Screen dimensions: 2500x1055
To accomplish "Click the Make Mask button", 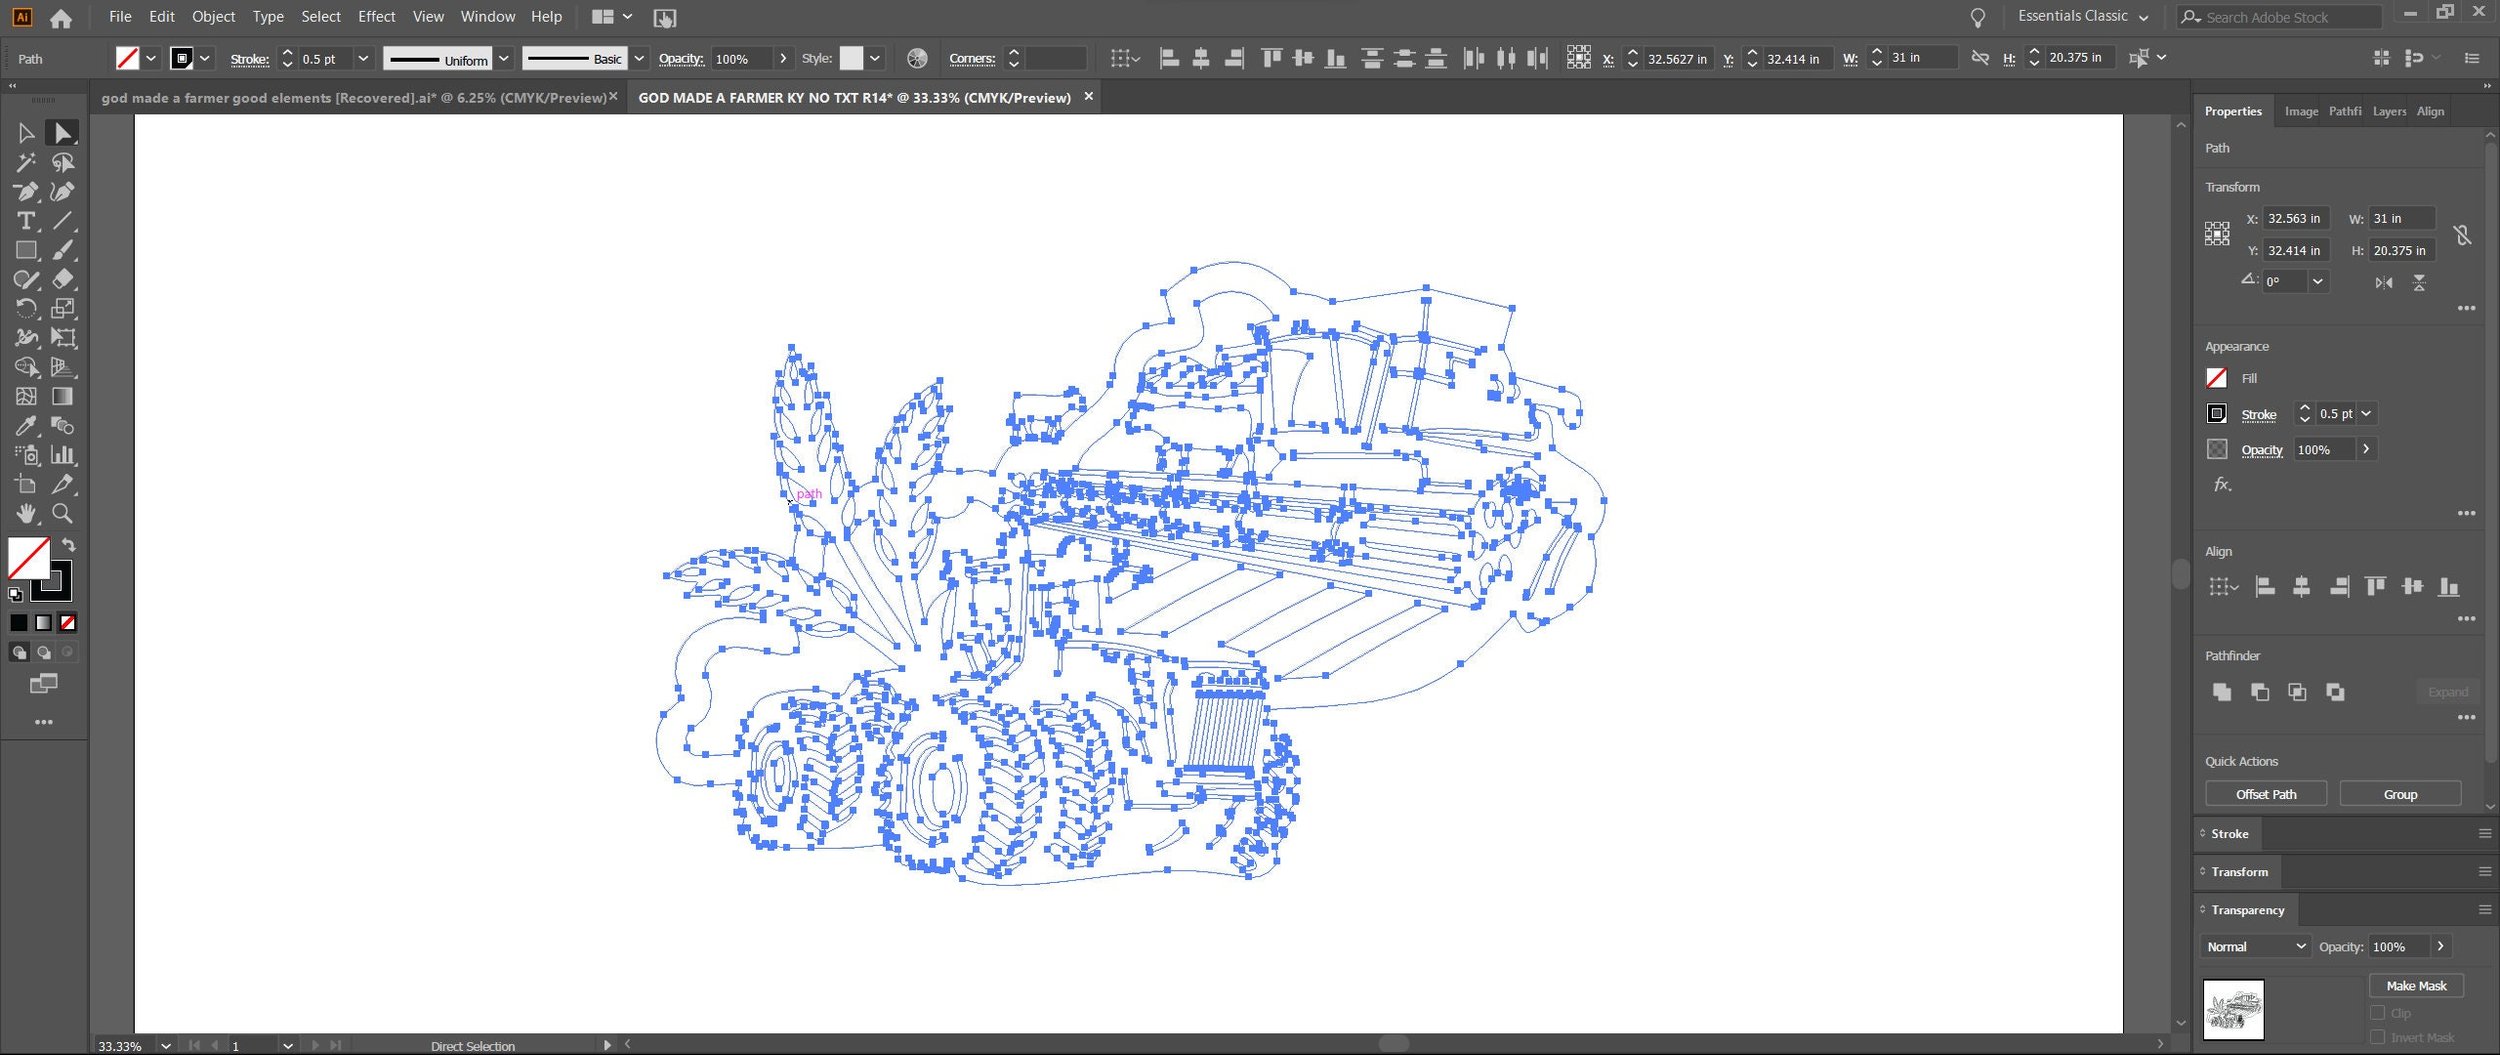I will point(2416,985).
